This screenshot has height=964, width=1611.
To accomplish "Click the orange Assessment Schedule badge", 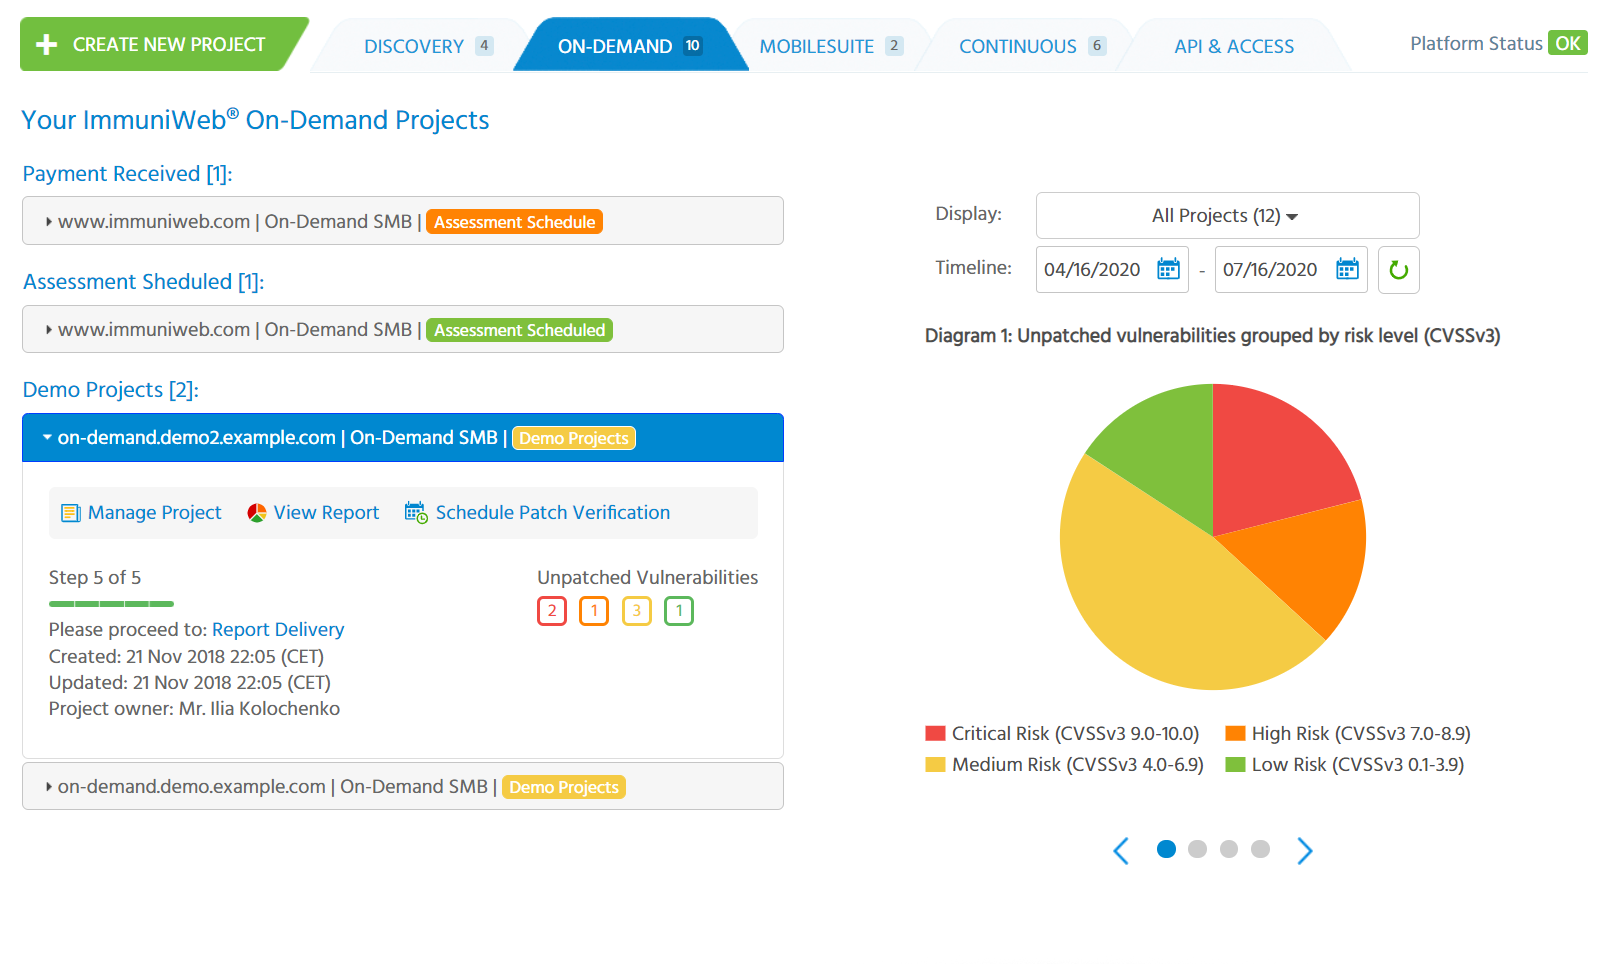I will pos(514,222).
